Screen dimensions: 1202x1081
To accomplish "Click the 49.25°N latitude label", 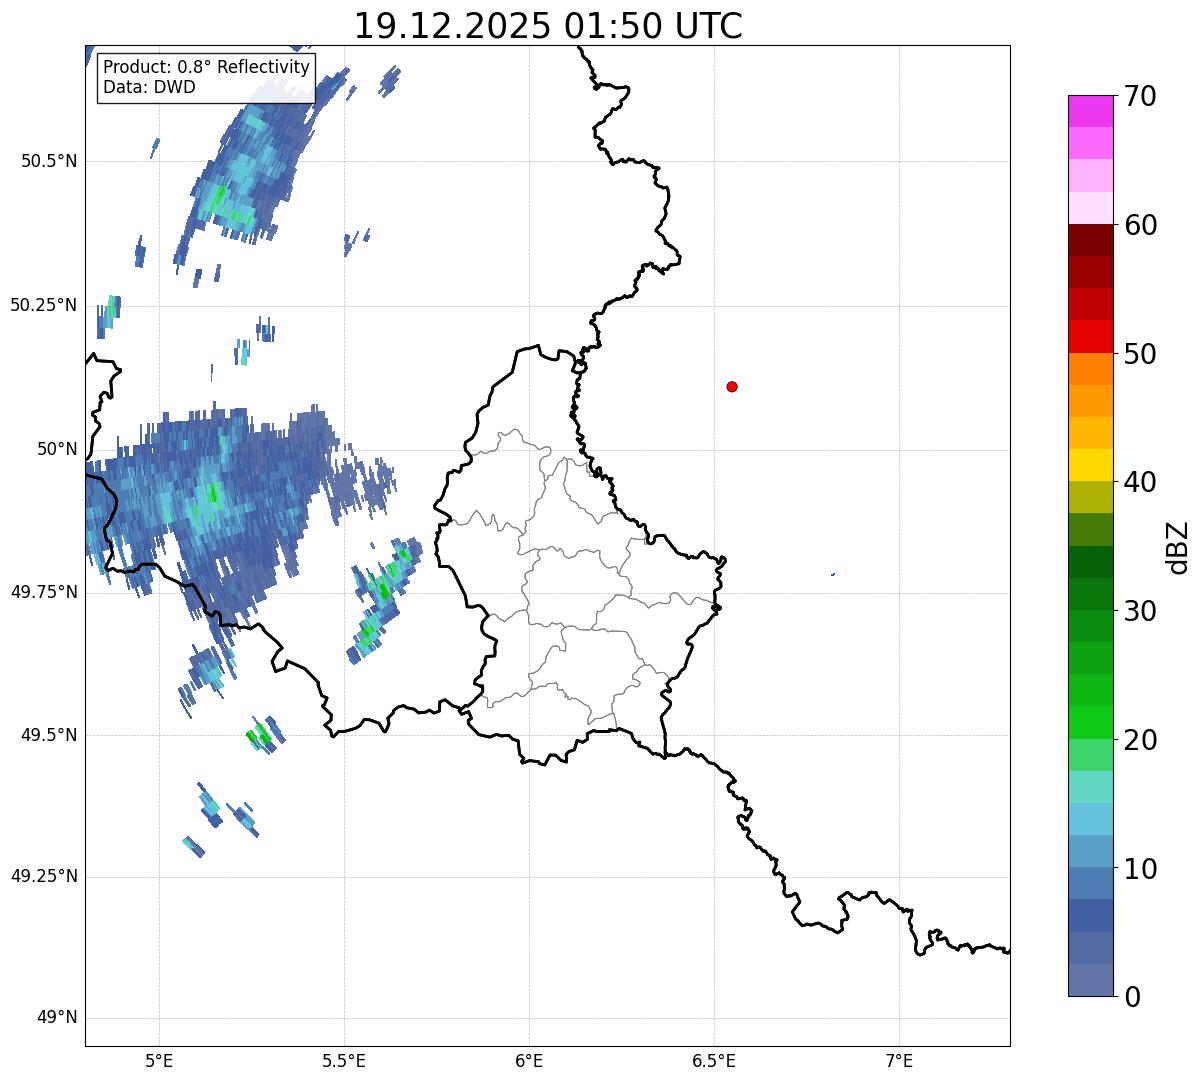I will point(44,877).
